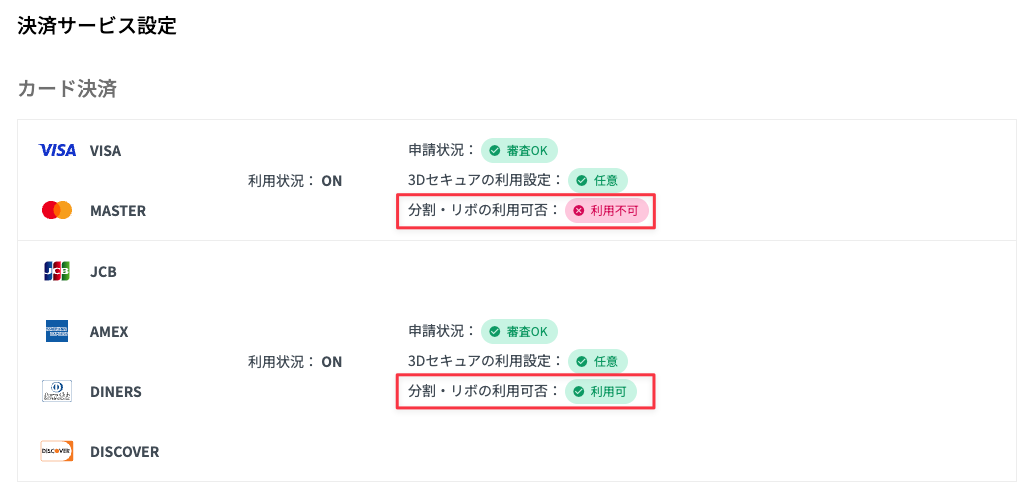Click the Diners Club logo icon
Screen dimensions: 1035x504
click(57, 392)
